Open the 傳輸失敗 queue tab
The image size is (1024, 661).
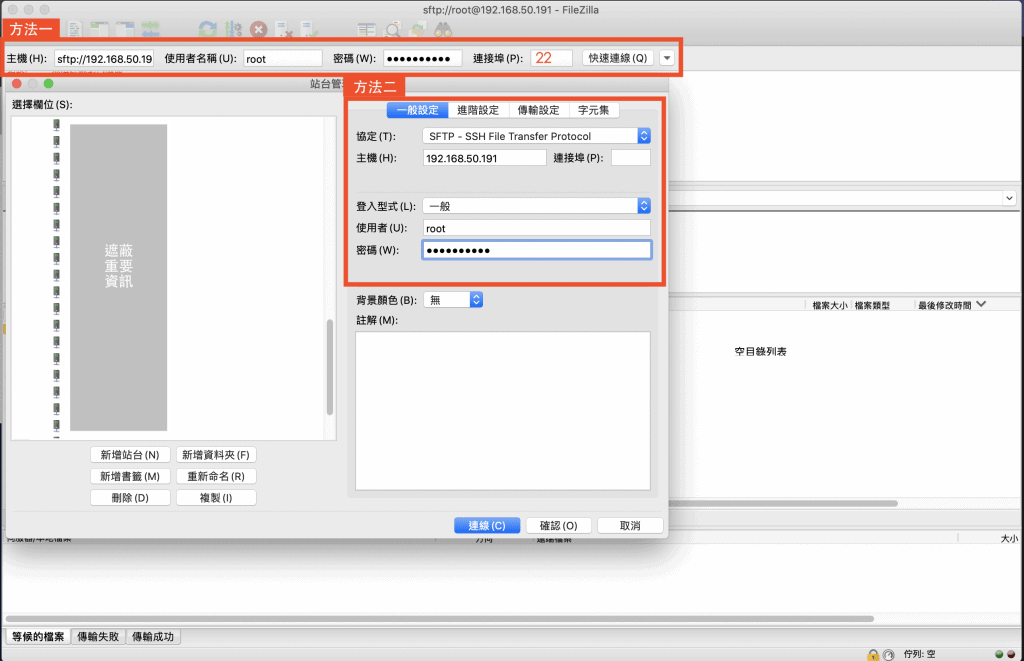[x=99, y=637]
